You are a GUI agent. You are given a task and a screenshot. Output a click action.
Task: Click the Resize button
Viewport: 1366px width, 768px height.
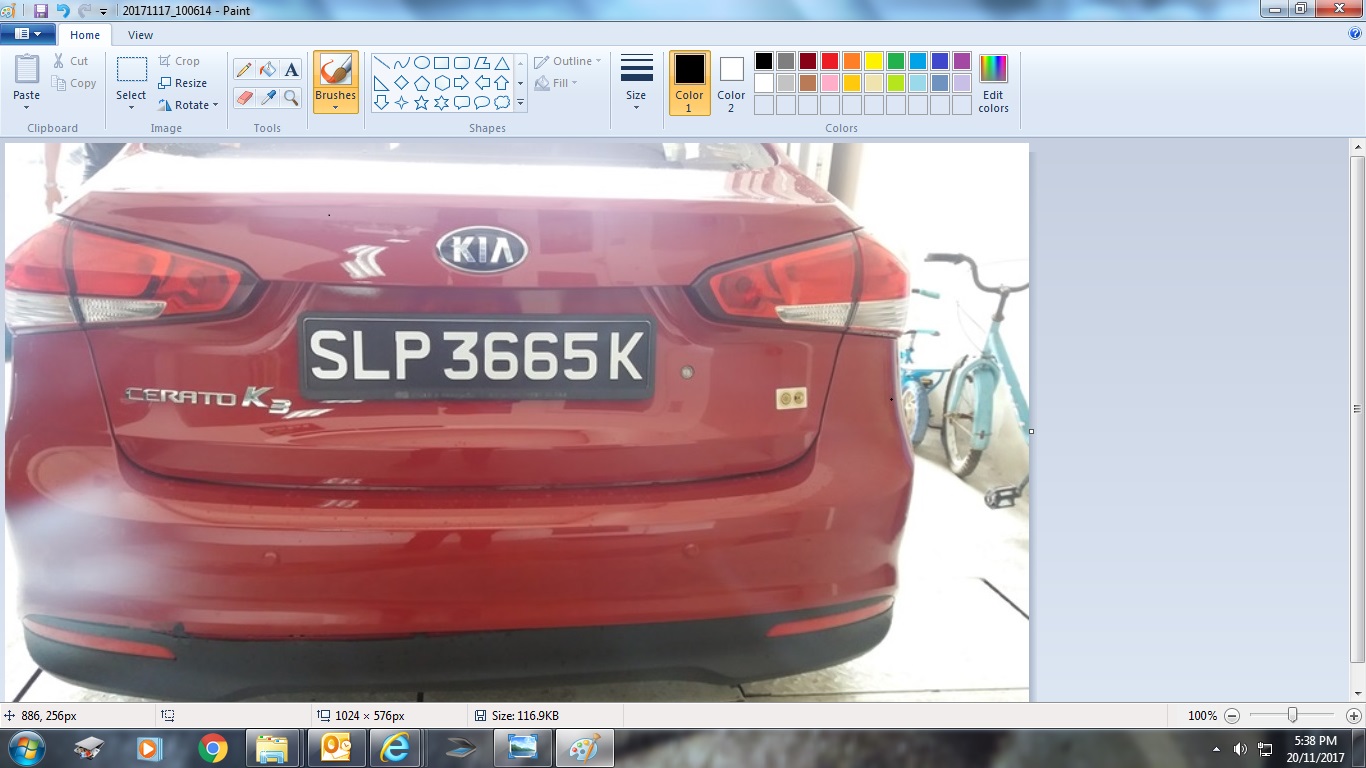[x=182, y=83]
